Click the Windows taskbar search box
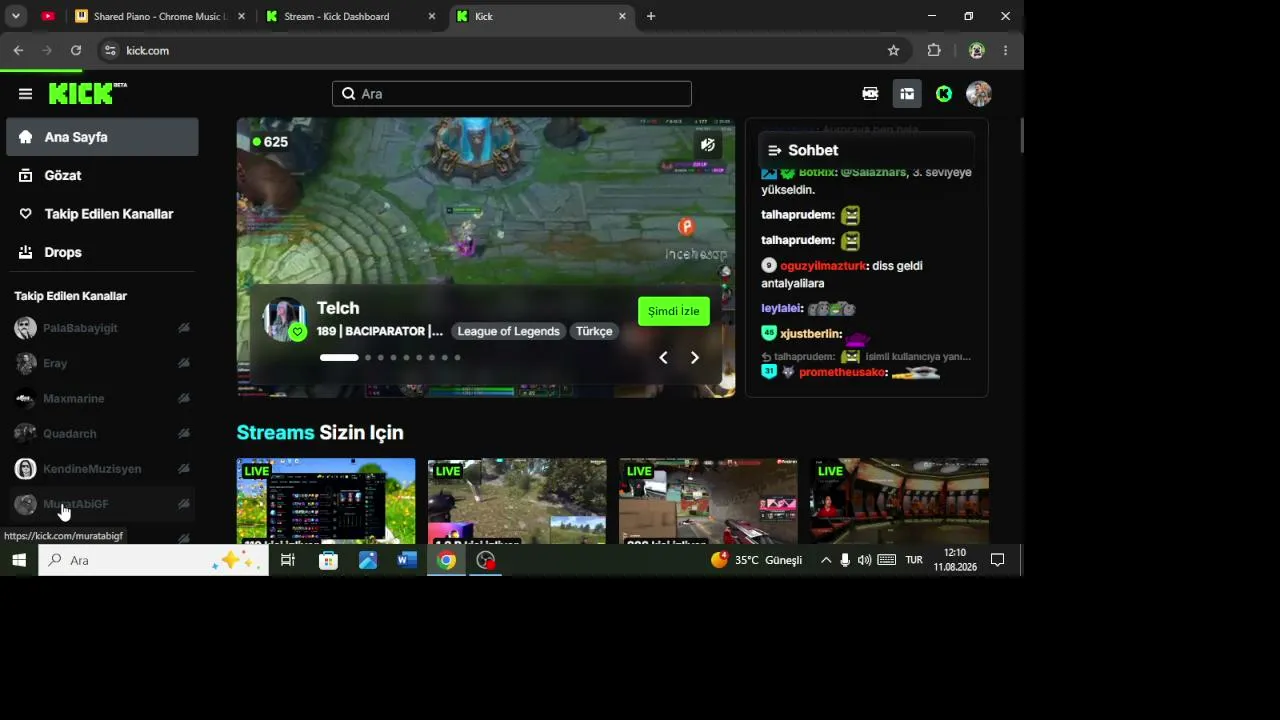Screen dimensions: 1280x720 (153, 560)
